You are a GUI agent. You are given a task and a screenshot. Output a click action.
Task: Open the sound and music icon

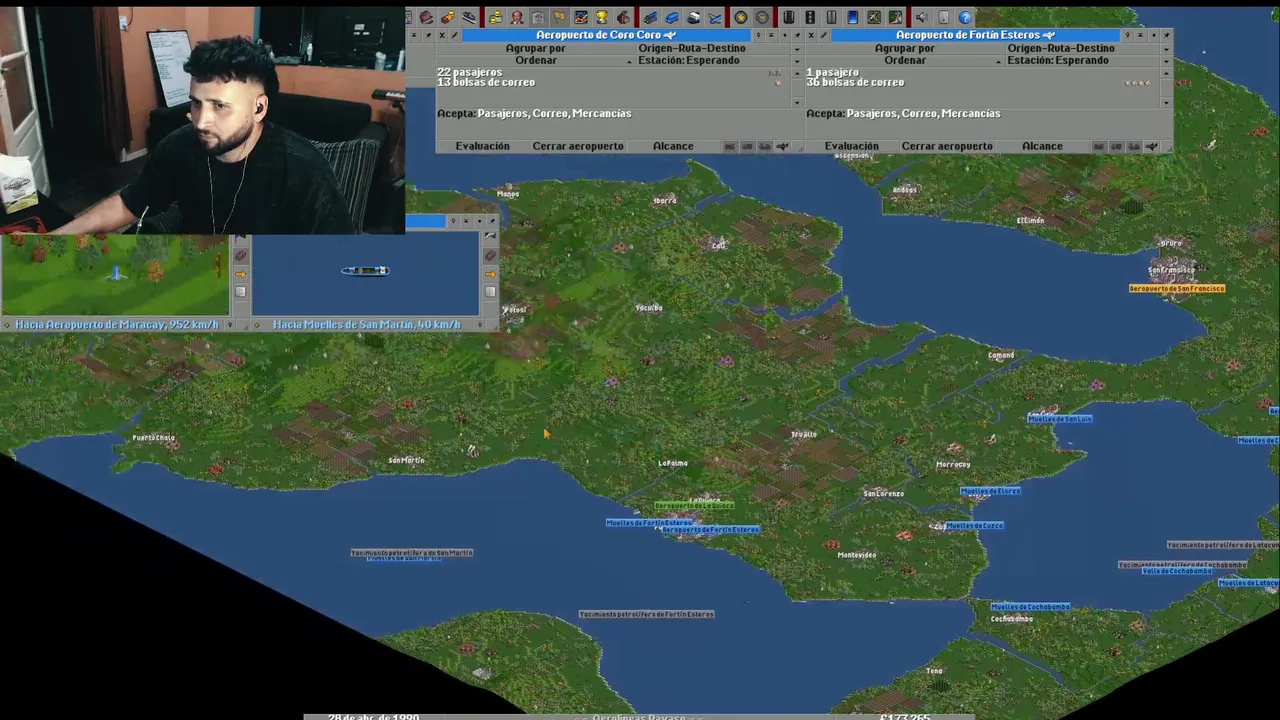(921, 17)
